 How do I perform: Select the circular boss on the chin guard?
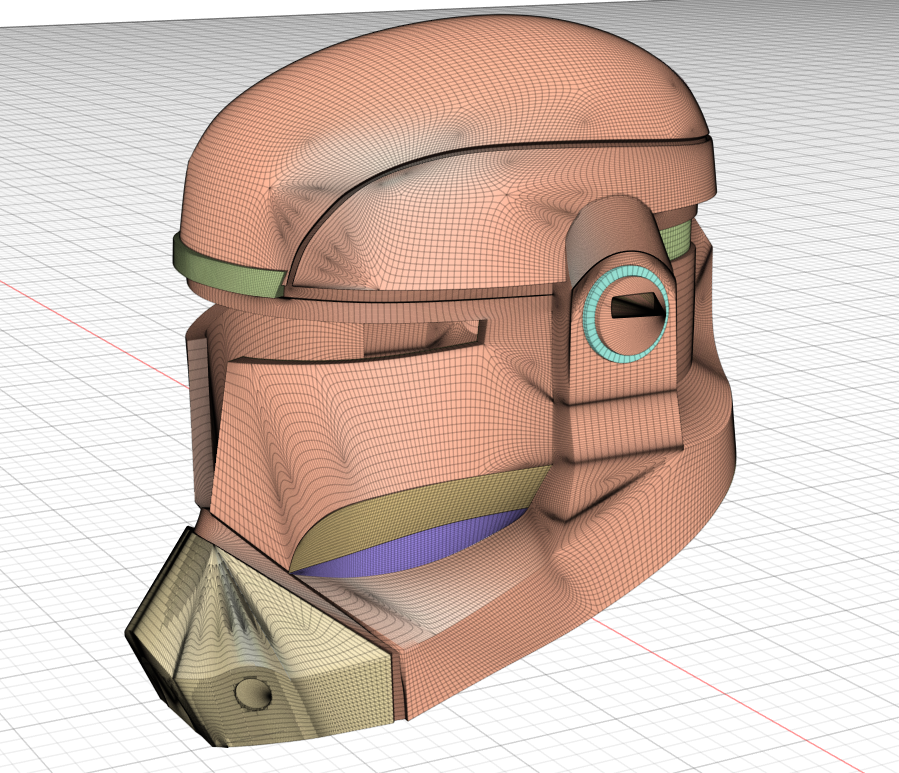click(x=254, y=690)
